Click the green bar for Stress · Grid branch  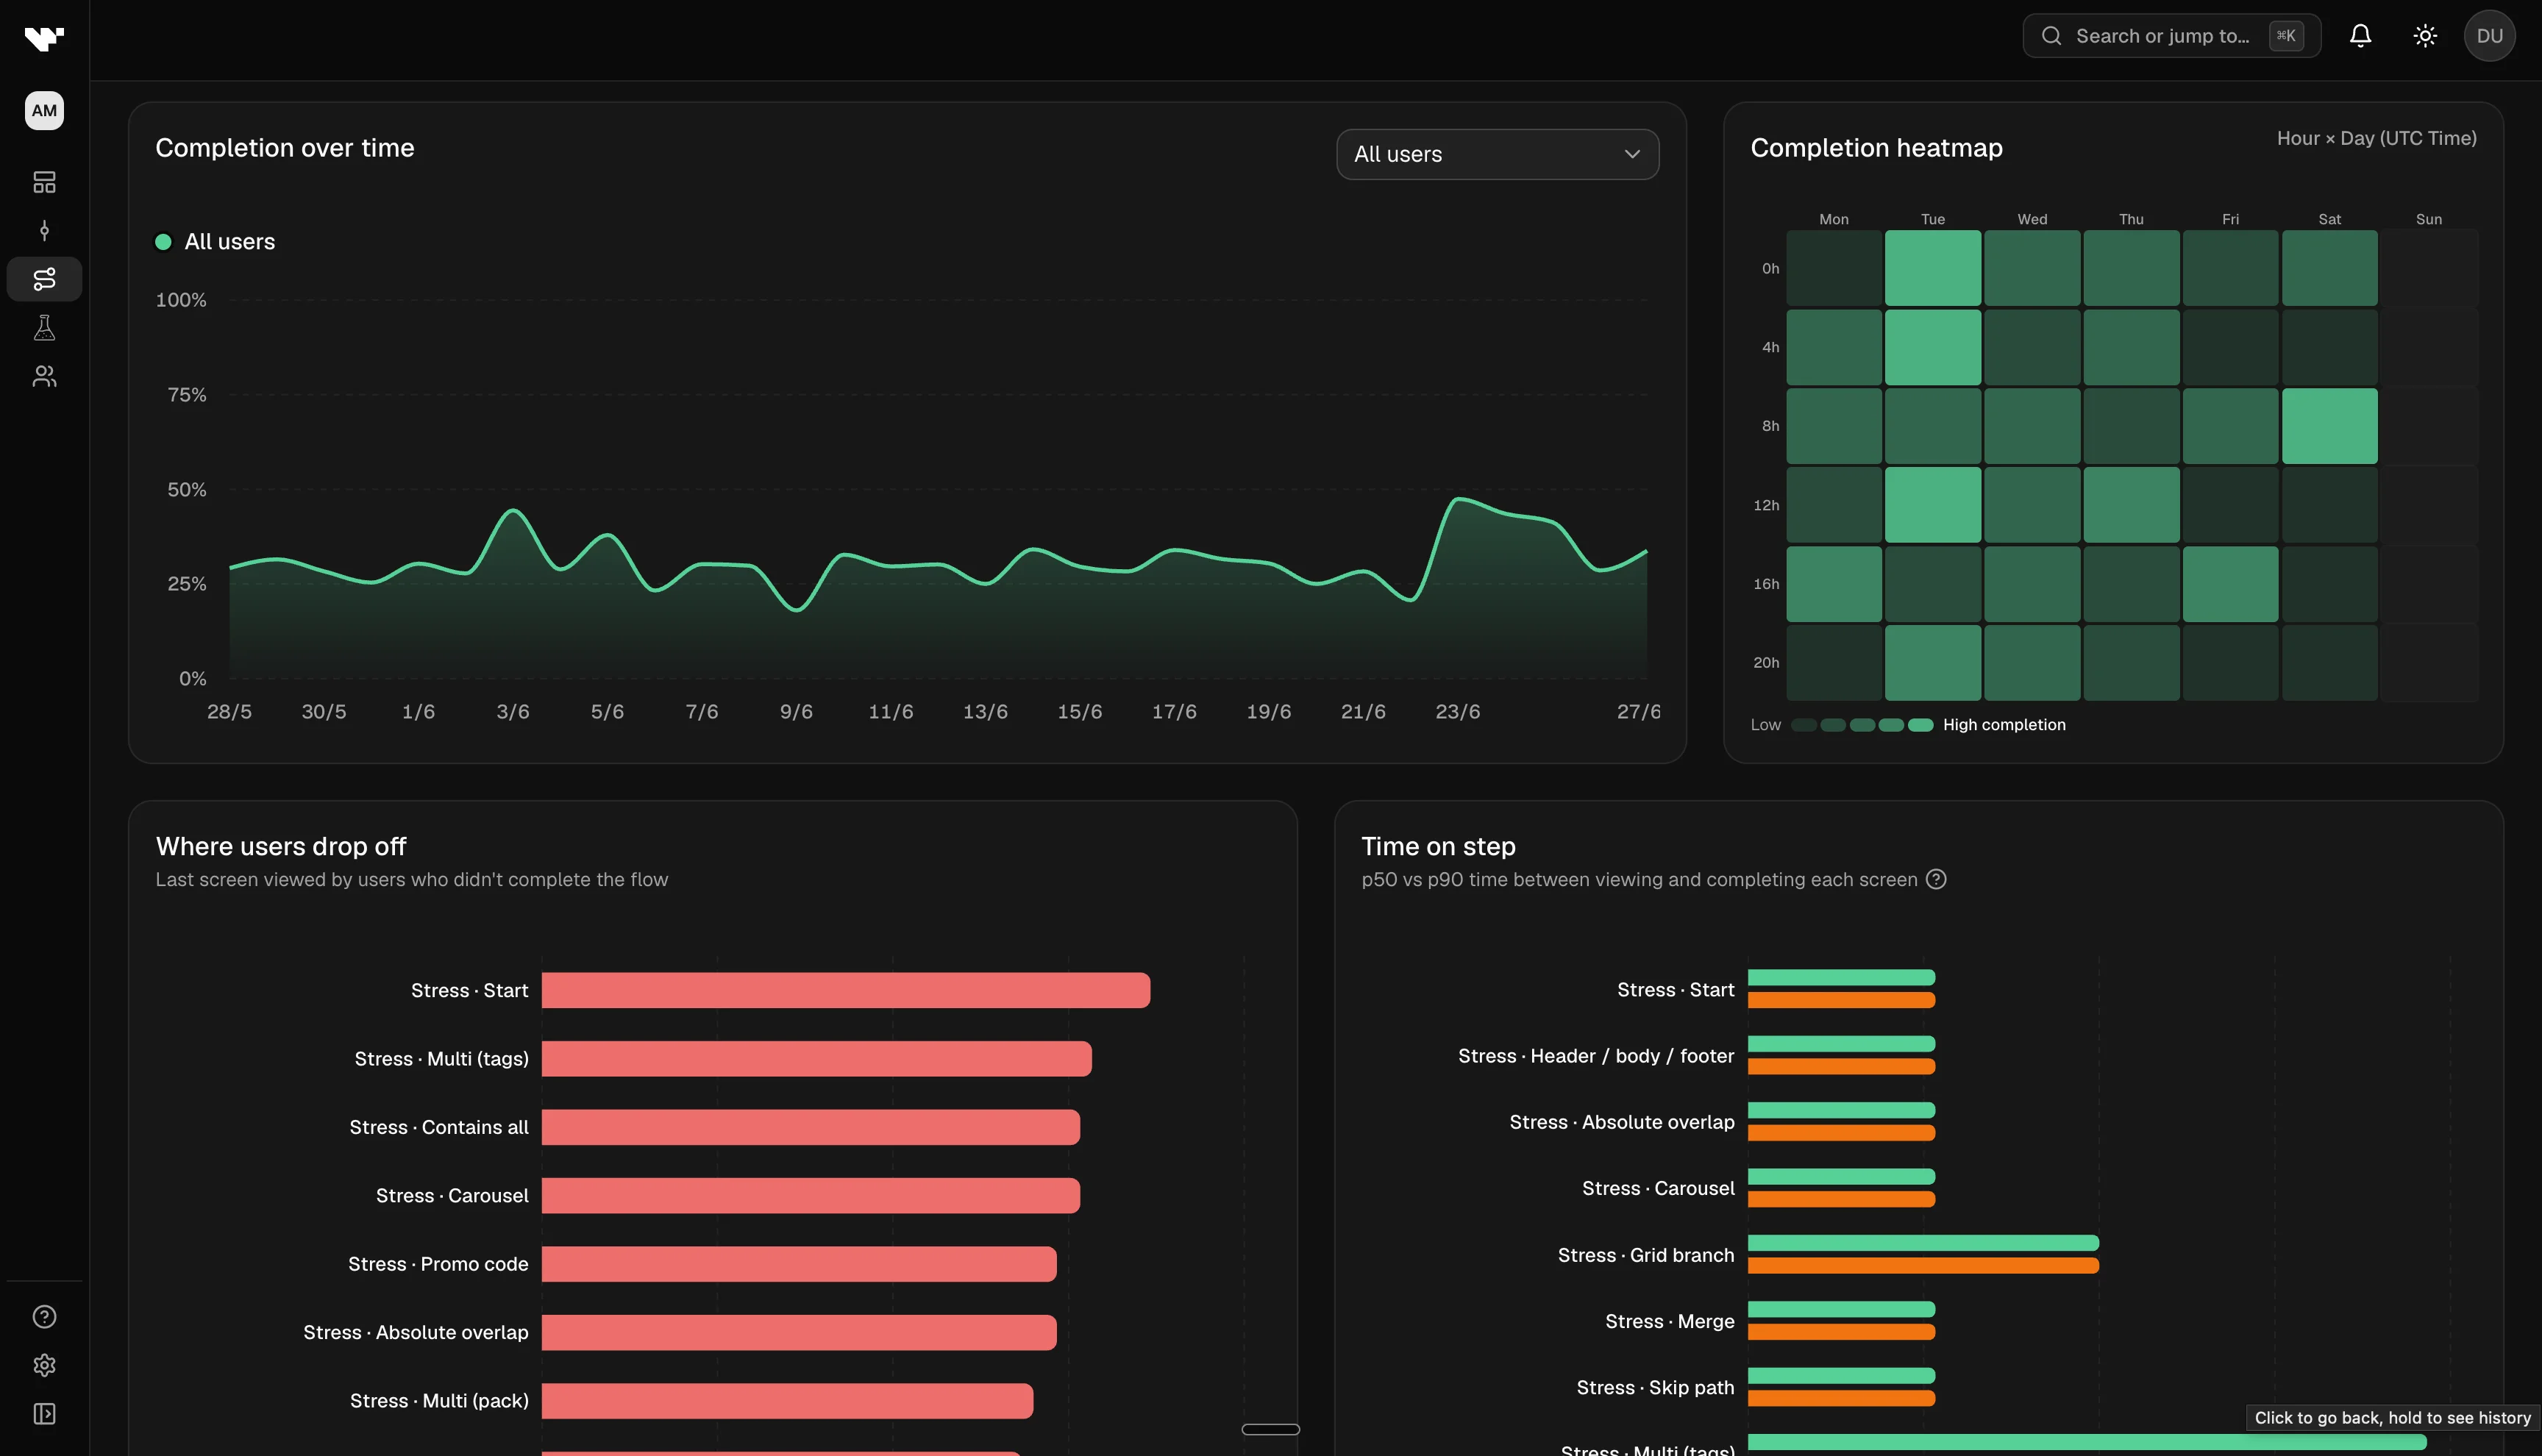1923,1243
